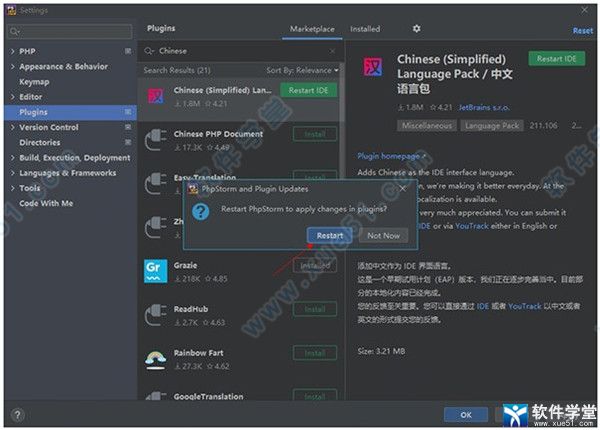Click Restart in the Plugin Updates dialog

pos(329,236)
